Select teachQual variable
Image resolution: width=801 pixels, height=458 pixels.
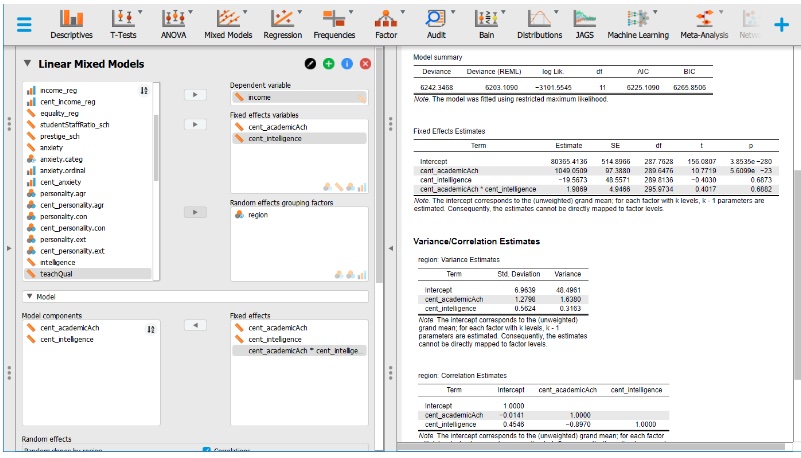click(x=88, y=274)
